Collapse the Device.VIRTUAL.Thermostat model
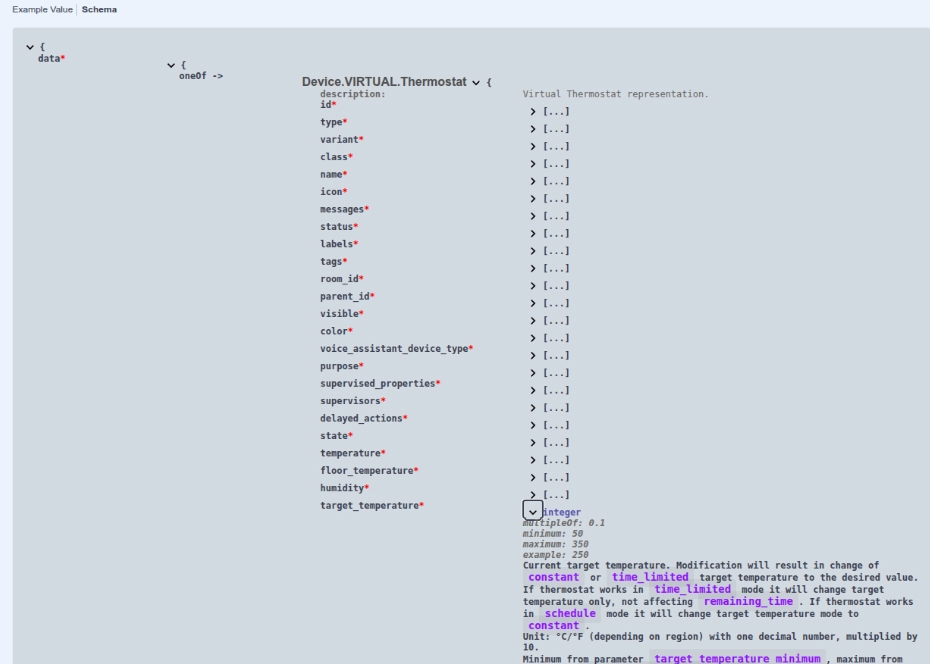930x664 pixels. point(476,83)
